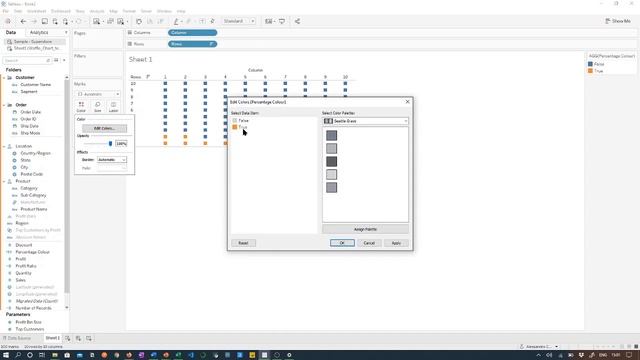The width and height of the screenshot is (640, 360).
Task: Pick the first palette gray swatch
Action: (x=331, y=136)
